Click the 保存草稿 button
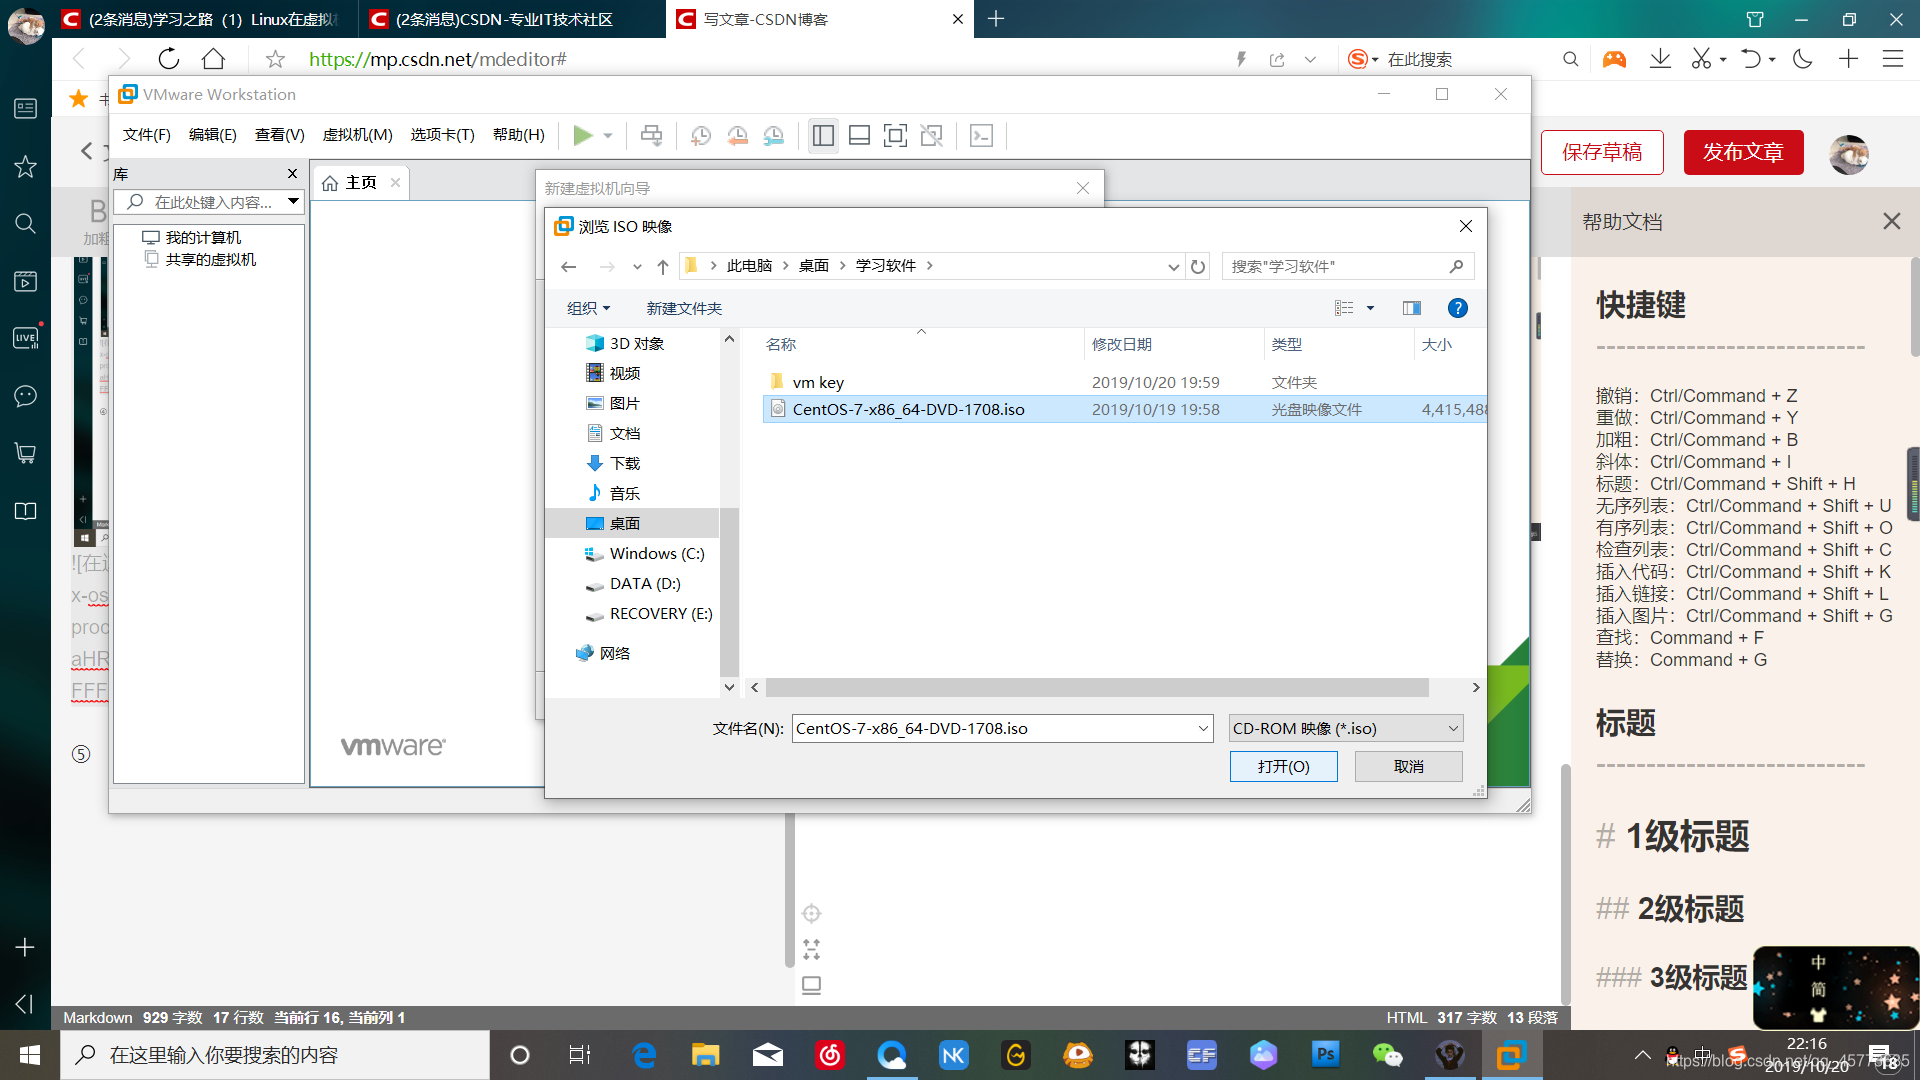The width and height of the screenshot is (1920, 1080). 1602,152
